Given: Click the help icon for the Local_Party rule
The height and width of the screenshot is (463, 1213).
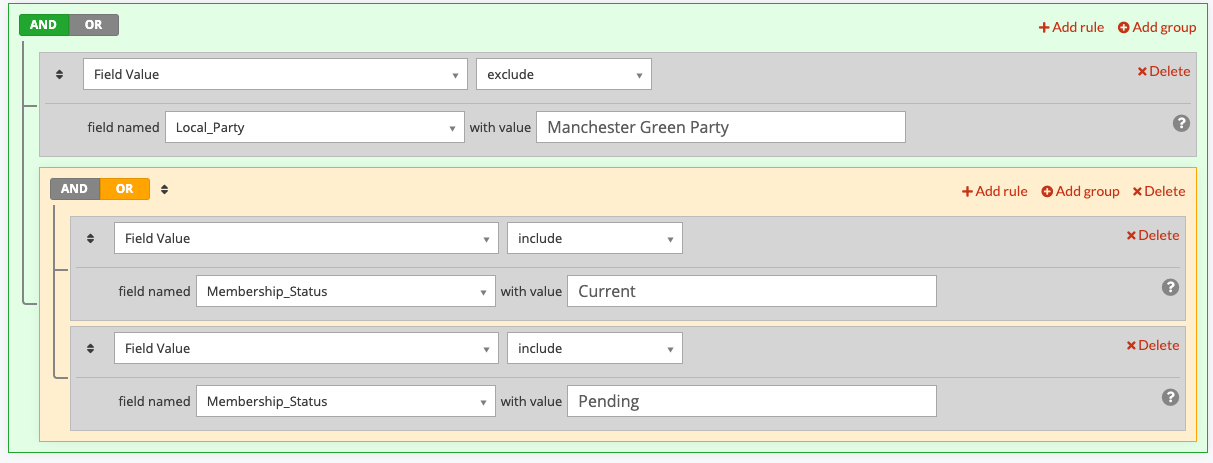Looking at the screenshot, I should click(1180, 123).
